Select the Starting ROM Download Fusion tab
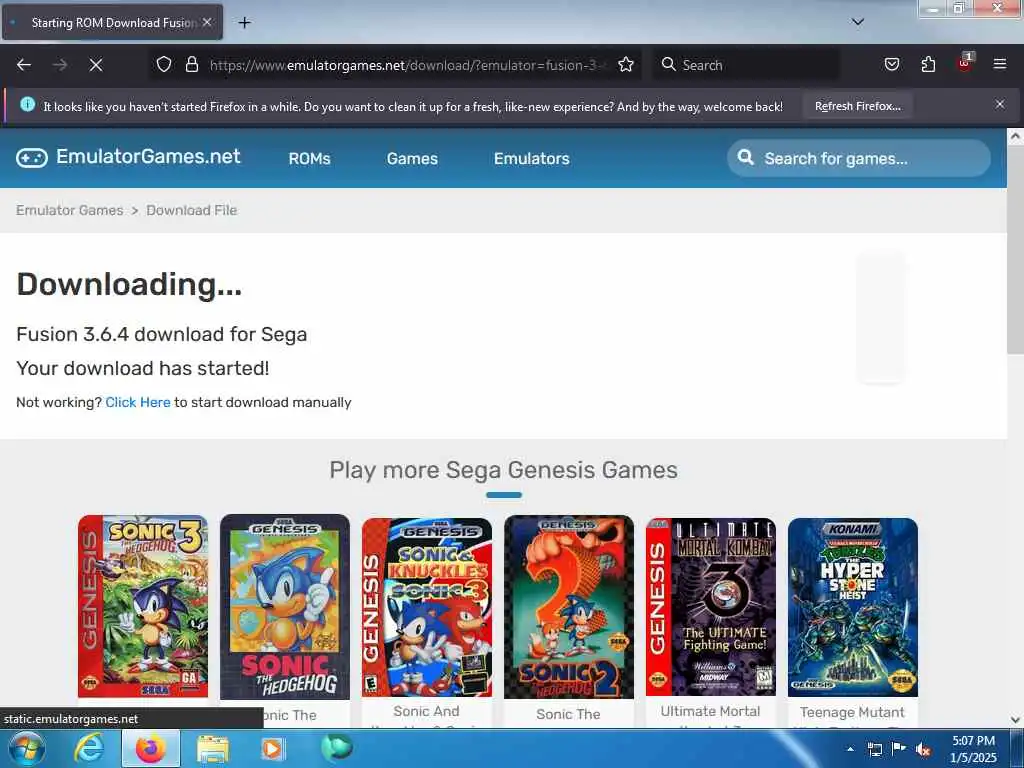 [112, 23]
